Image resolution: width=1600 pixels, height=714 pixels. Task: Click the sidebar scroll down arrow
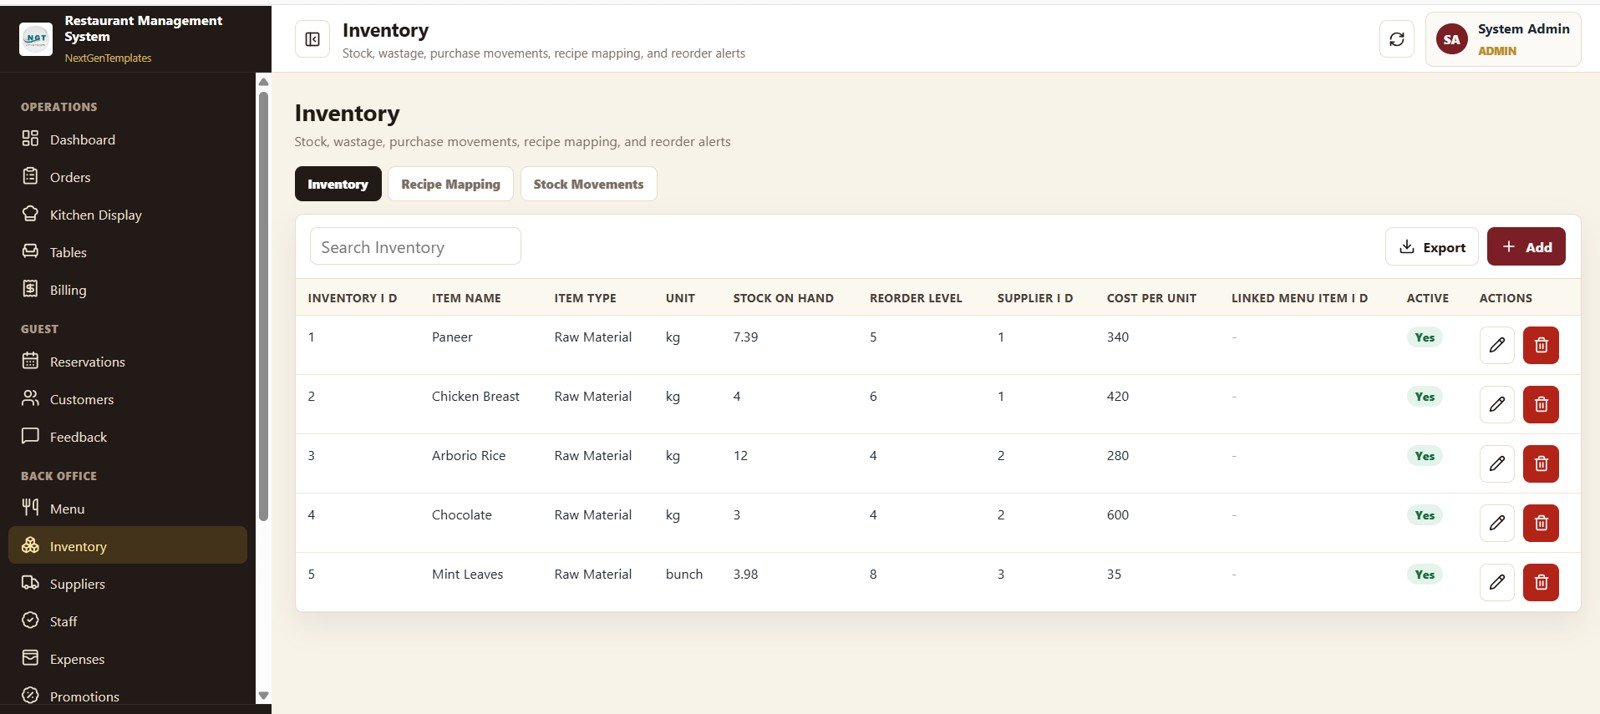coord(264,696)
